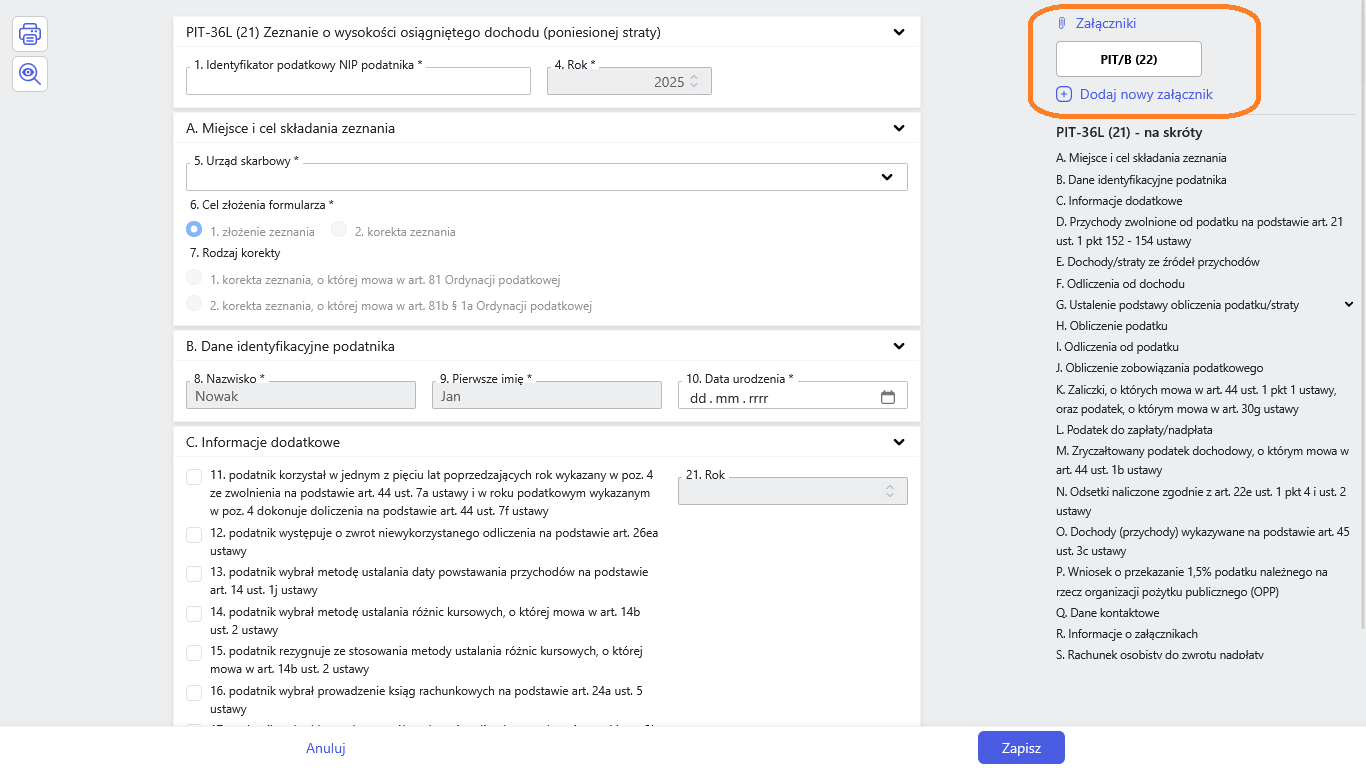Screen dimensions: 1366x768
Task: Enable checkbox 14 metoda różnic kursowych
Action: click(194, 614)
